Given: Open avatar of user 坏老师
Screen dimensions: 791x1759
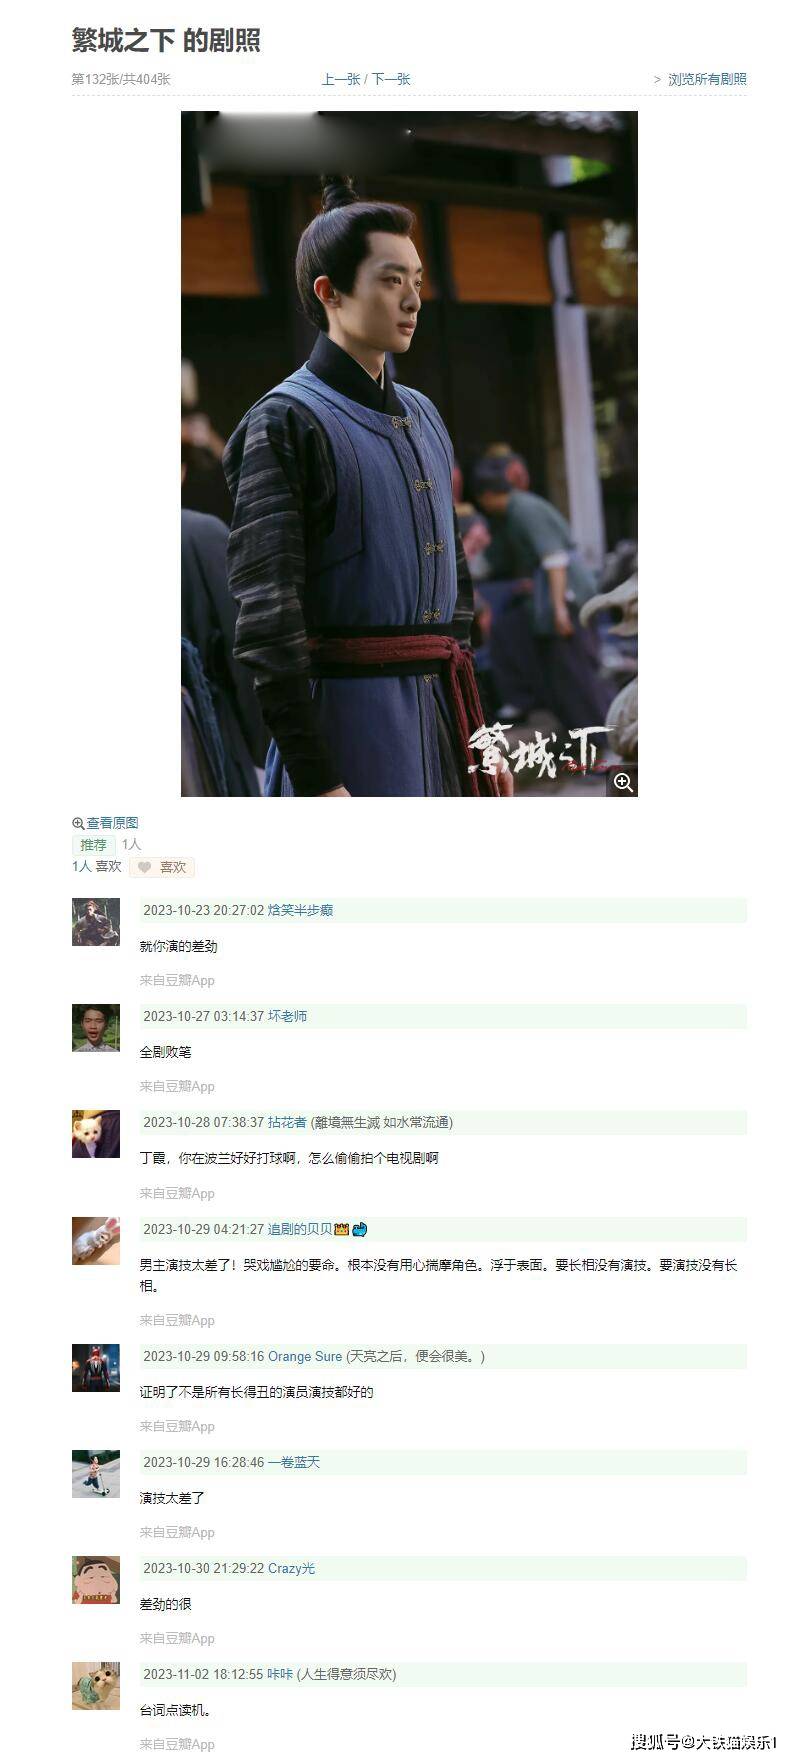Looking at the screenshot, I should pyautogui.click(x=96, y=1028).
